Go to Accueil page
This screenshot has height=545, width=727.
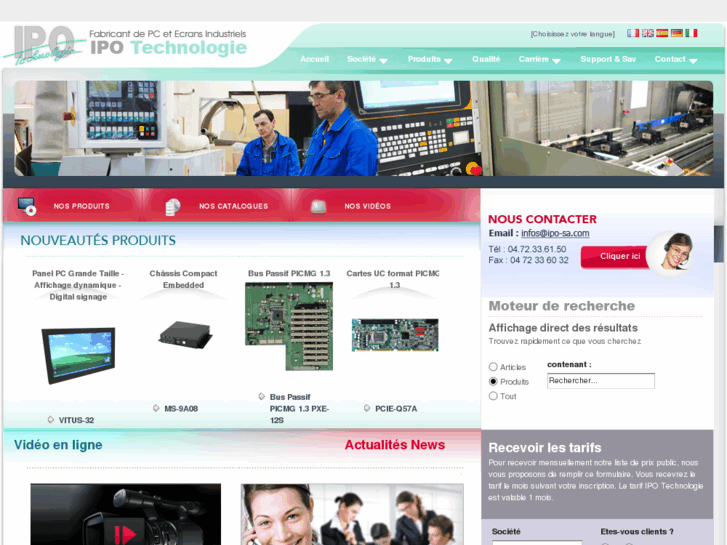coord(314,59)
